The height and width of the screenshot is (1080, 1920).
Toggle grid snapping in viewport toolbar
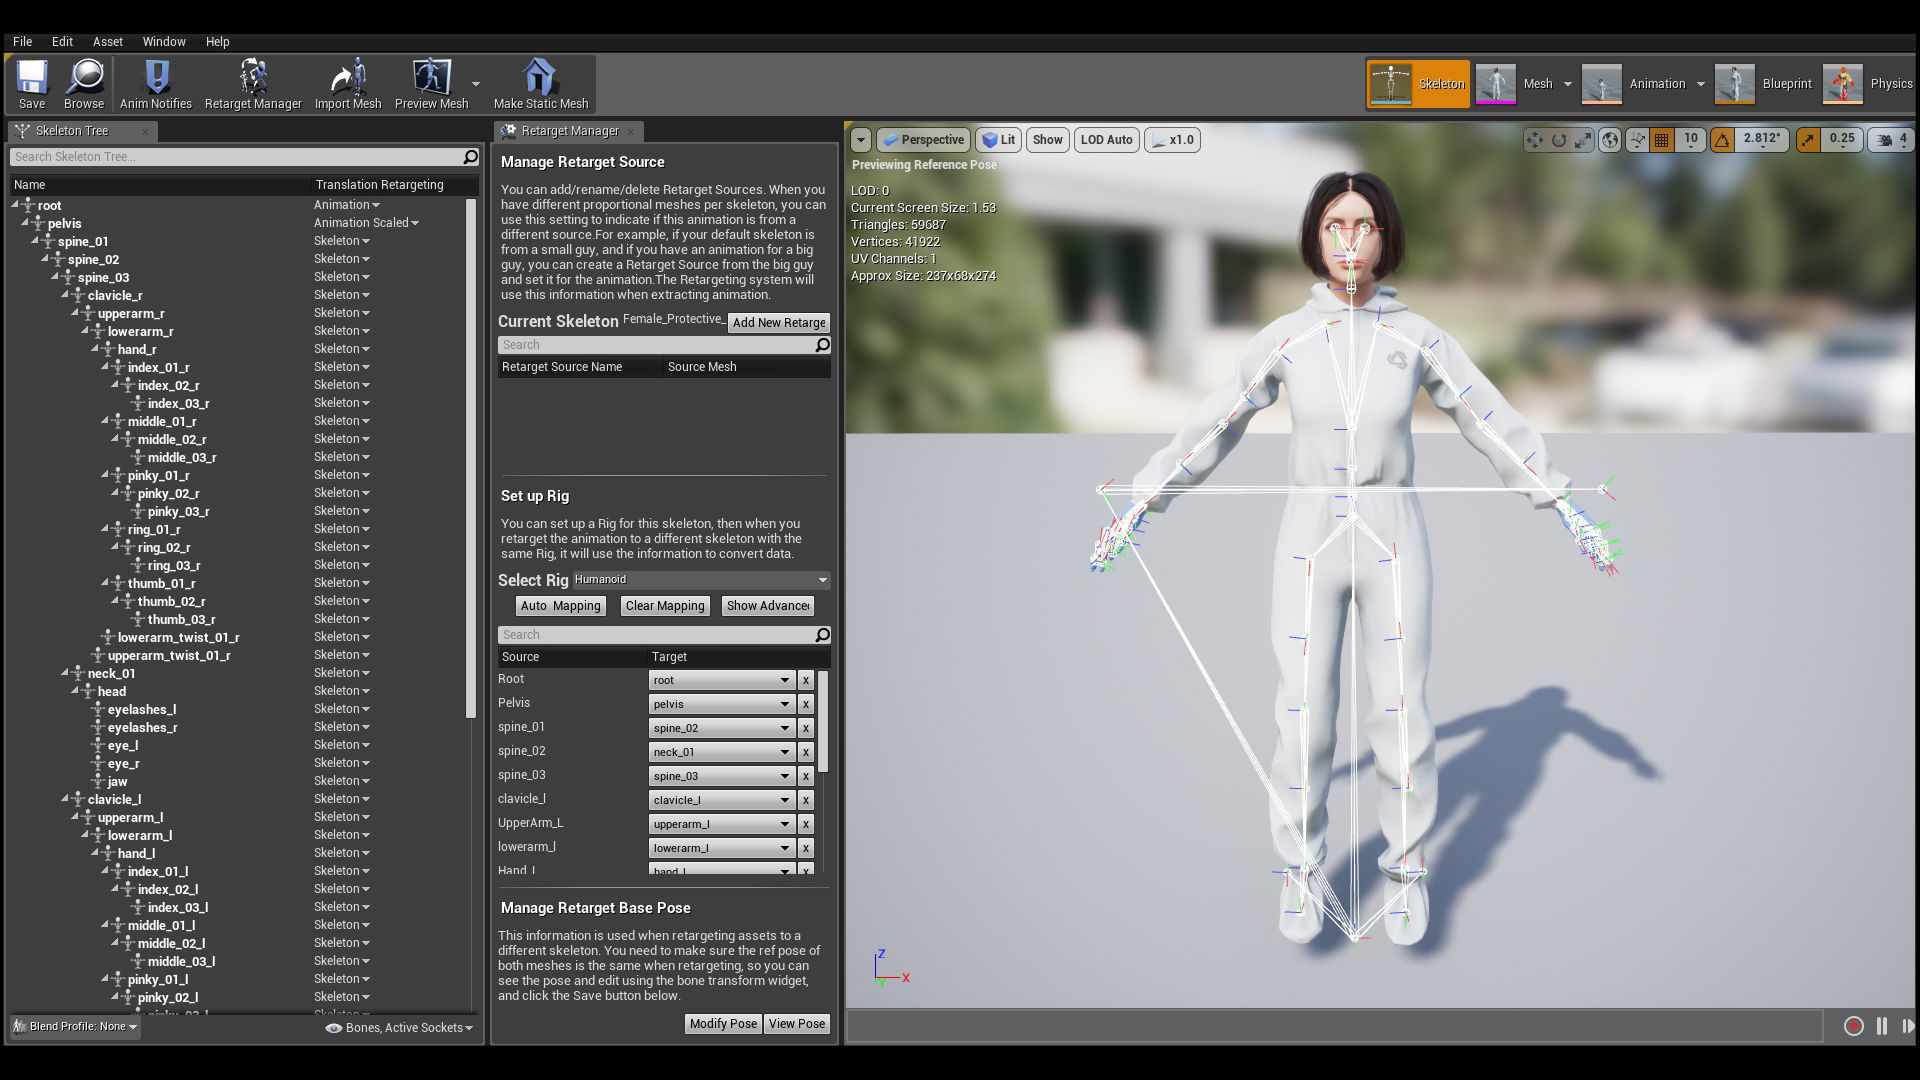[x=1662, y=140]
